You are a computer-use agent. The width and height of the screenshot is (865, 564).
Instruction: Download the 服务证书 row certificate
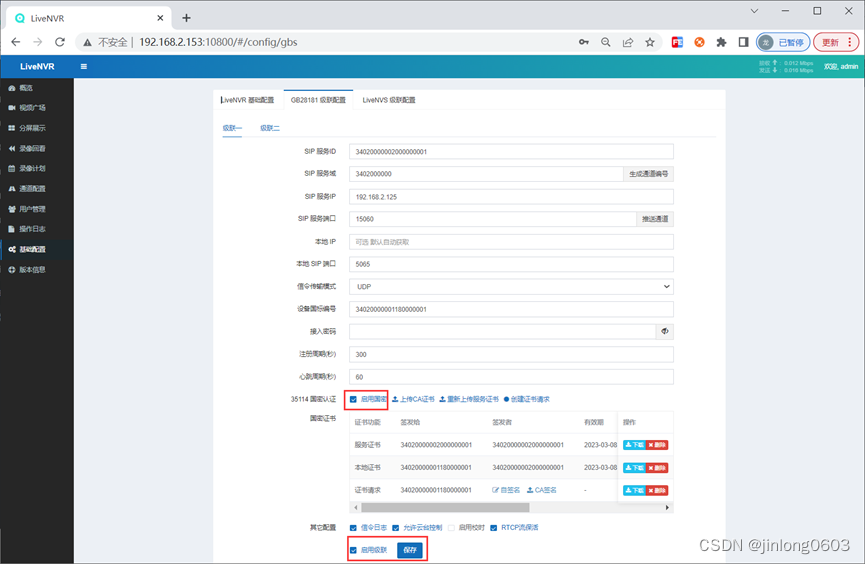coord(634,445)
